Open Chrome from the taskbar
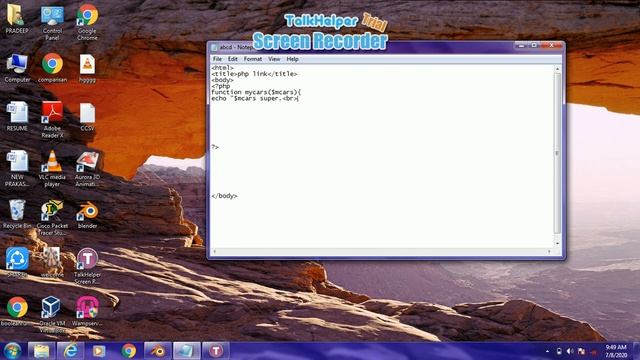Viewport: 640px width, 360px height. [129, 351]
